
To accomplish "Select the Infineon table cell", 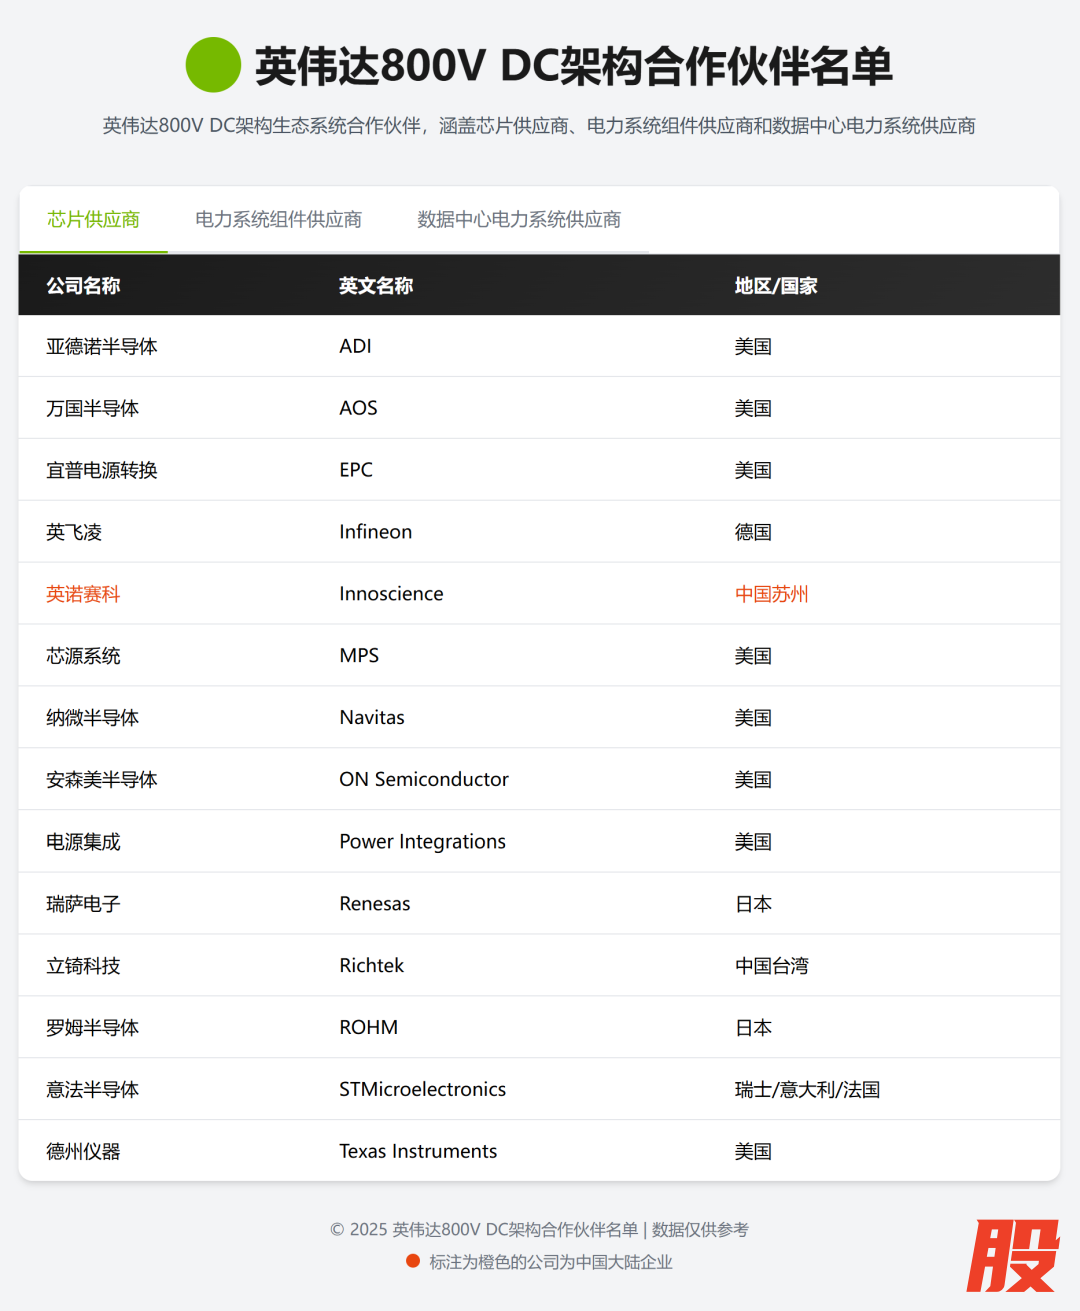I will [x=375, y=532].
